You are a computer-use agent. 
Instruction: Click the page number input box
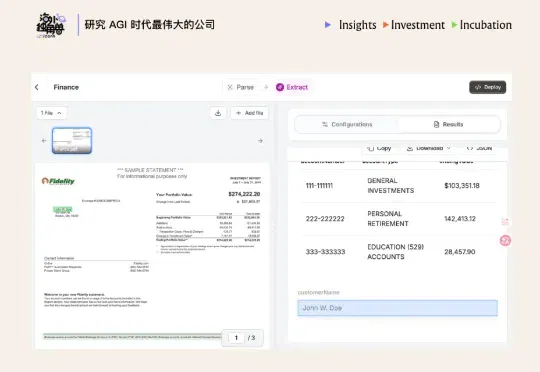click(236, 338)
